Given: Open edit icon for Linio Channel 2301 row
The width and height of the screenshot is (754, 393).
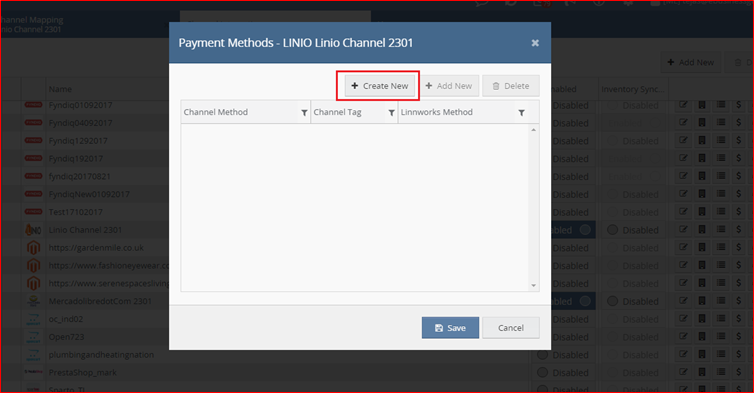Looking at the screenshot, I should tap(683, 229).
